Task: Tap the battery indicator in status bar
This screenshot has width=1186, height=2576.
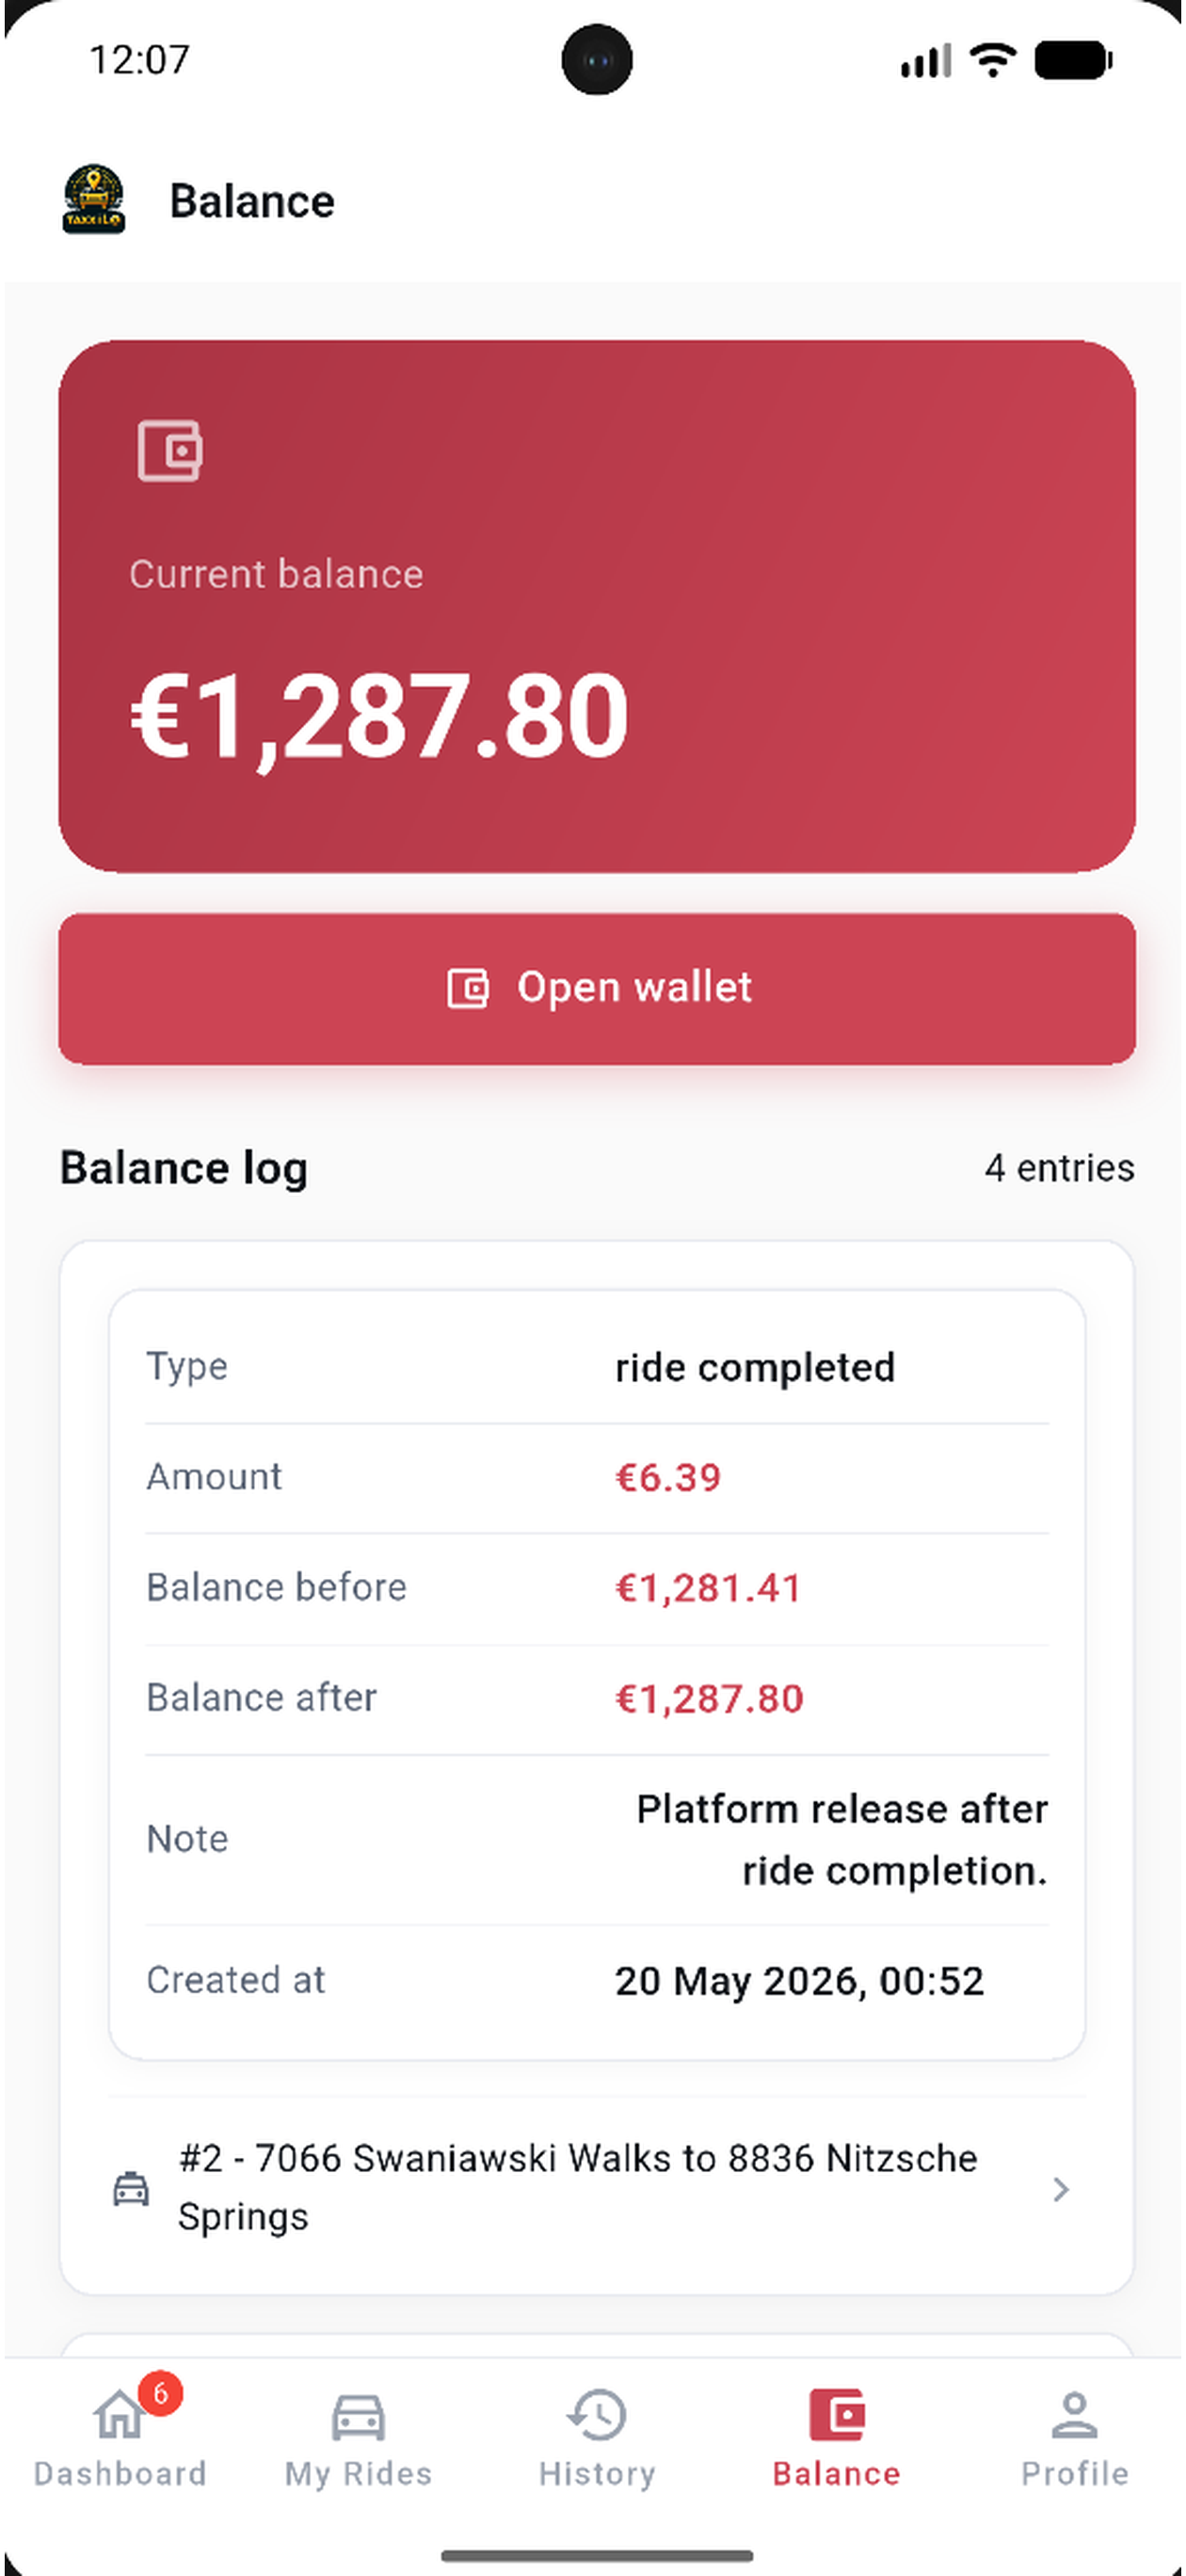Action: [x=1074, y=60]
